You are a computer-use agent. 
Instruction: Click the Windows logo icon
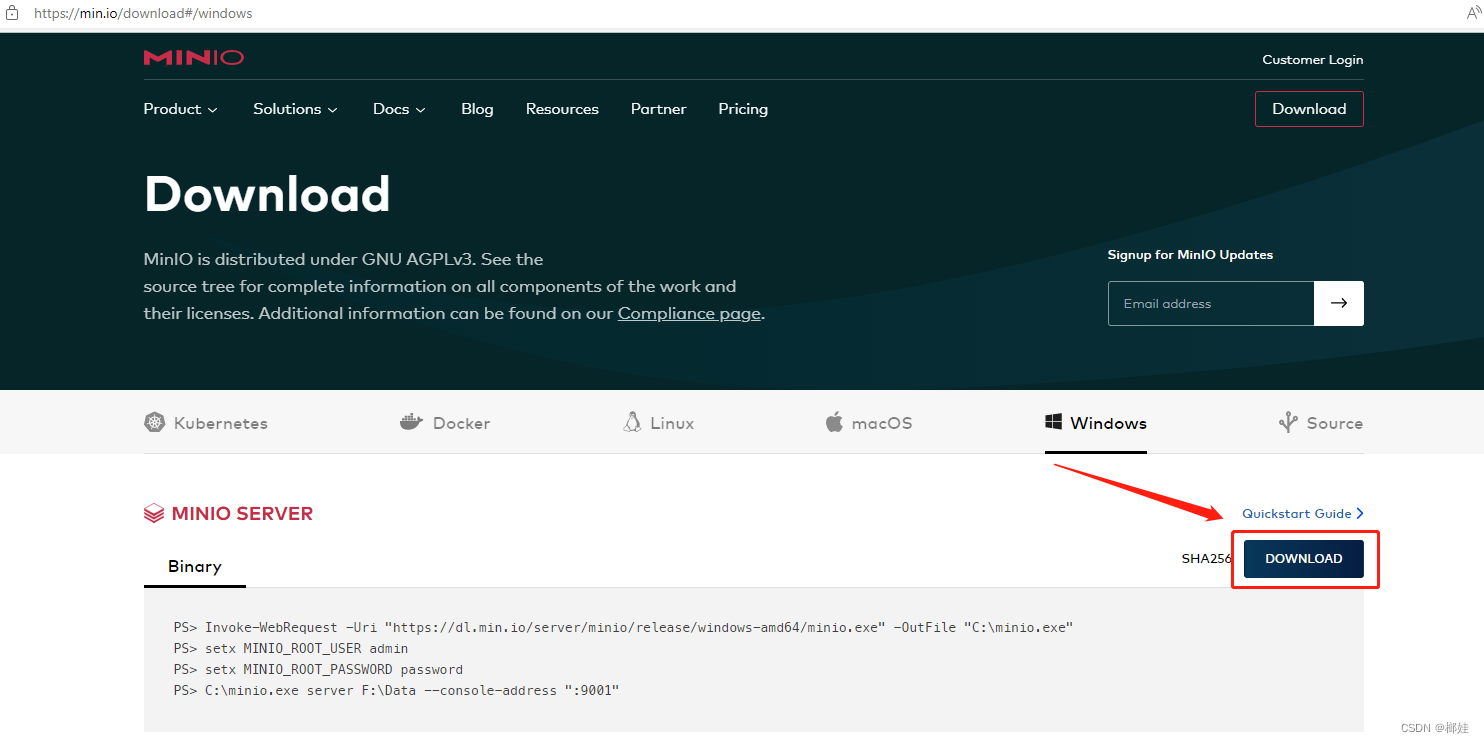pos(1053,422)
